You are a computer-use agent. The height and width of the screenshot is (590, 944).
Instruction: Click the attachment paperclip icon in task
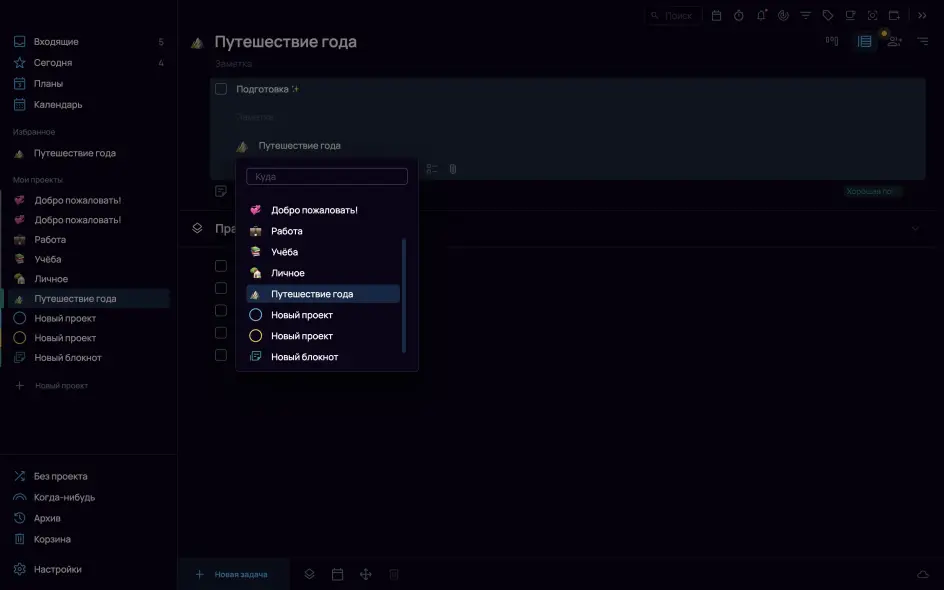[453, 169]
